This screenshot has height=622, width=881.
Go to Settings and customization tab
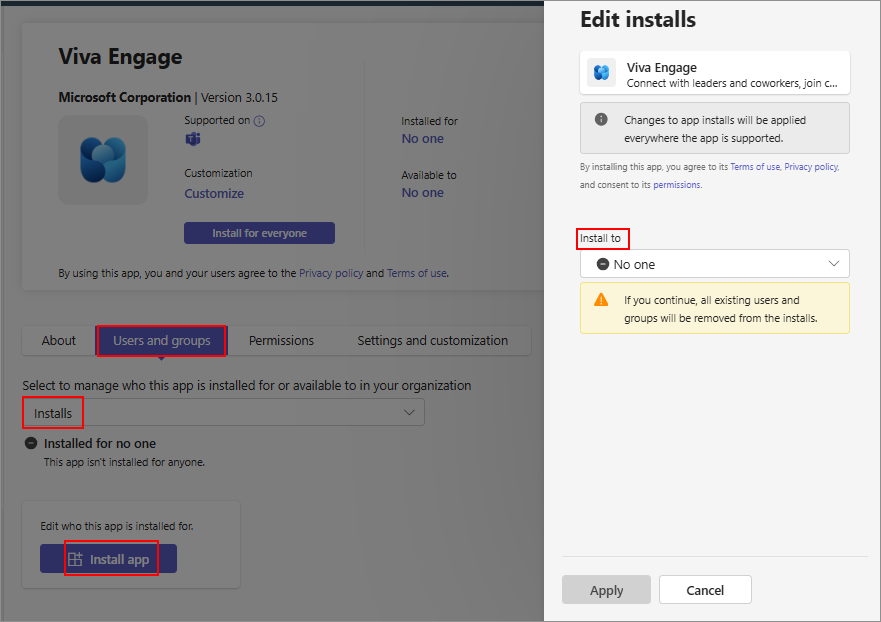[x=433, y=340]
